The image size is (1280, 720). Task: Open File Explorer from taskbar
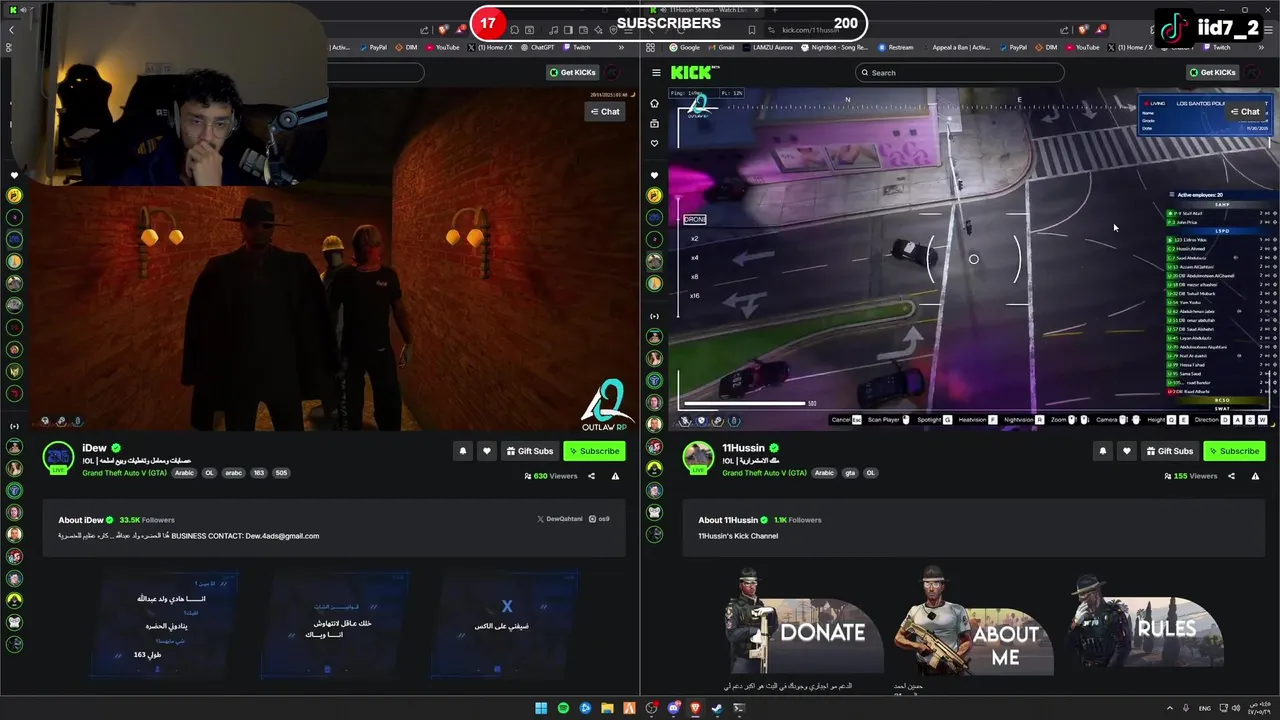tap(607, 708)
